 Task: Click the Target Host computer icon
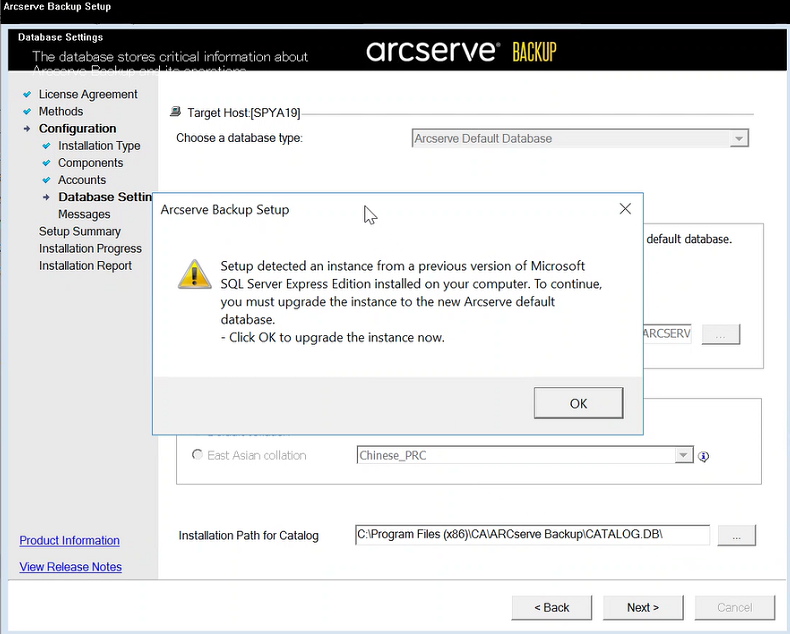pos(175,111)
